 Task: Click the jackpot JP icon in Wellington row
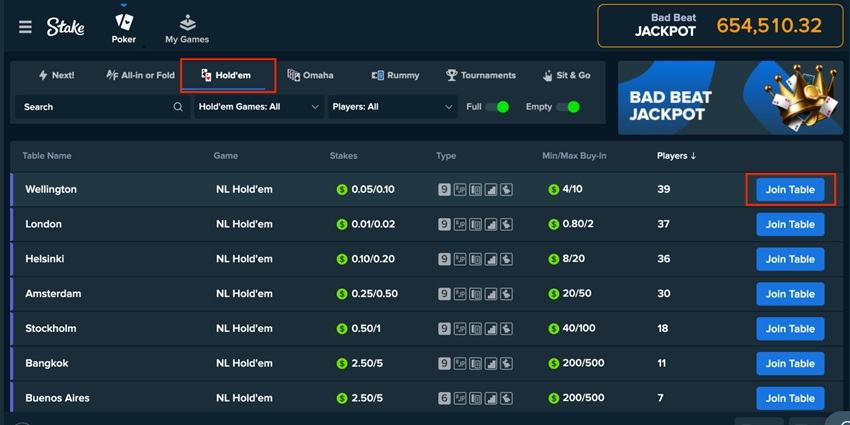460,190
